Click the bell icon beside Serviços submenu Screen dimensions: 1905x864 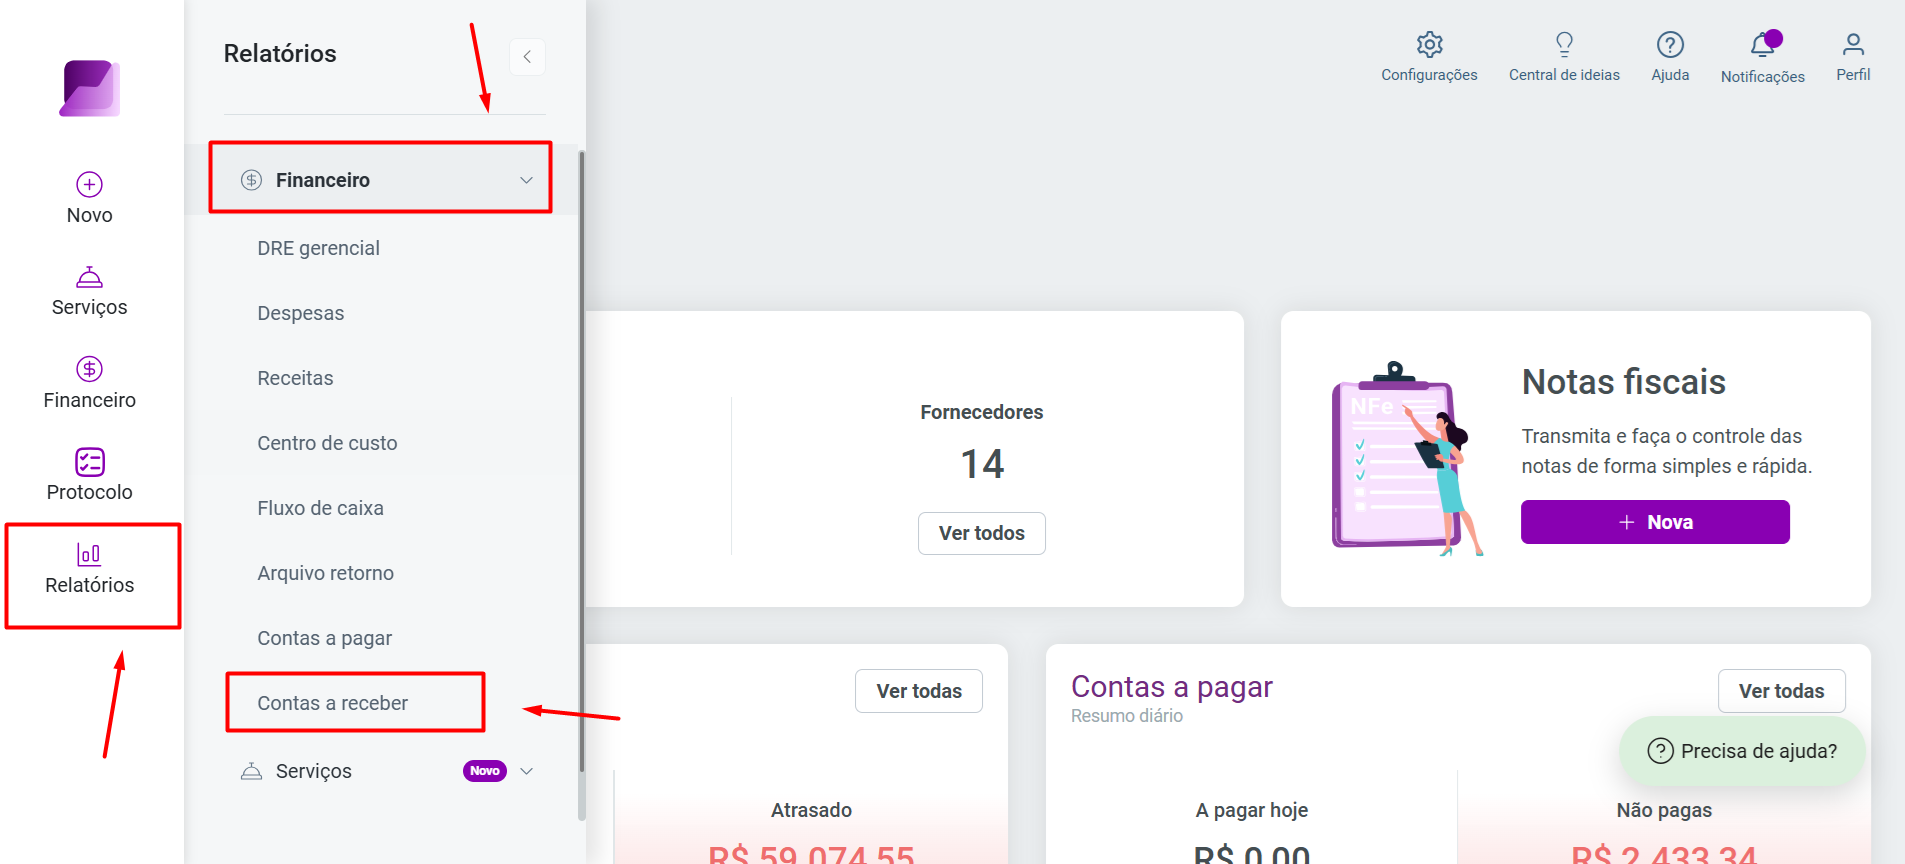(251, 771)
